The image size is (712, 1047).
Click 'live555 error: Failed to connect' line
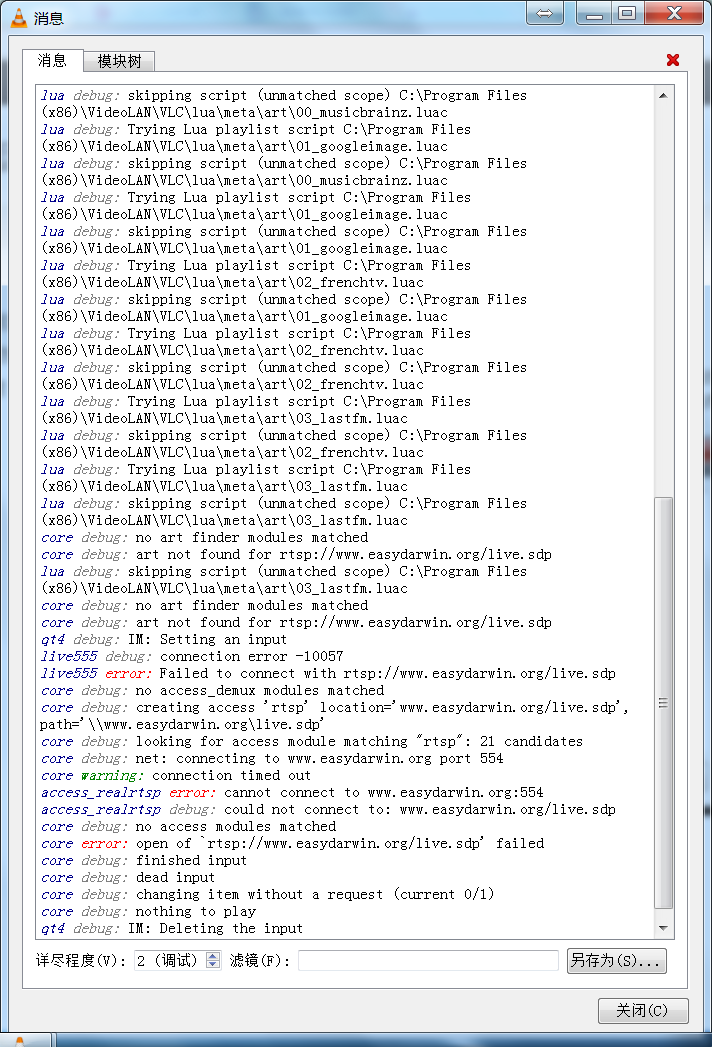pos(328,674)
